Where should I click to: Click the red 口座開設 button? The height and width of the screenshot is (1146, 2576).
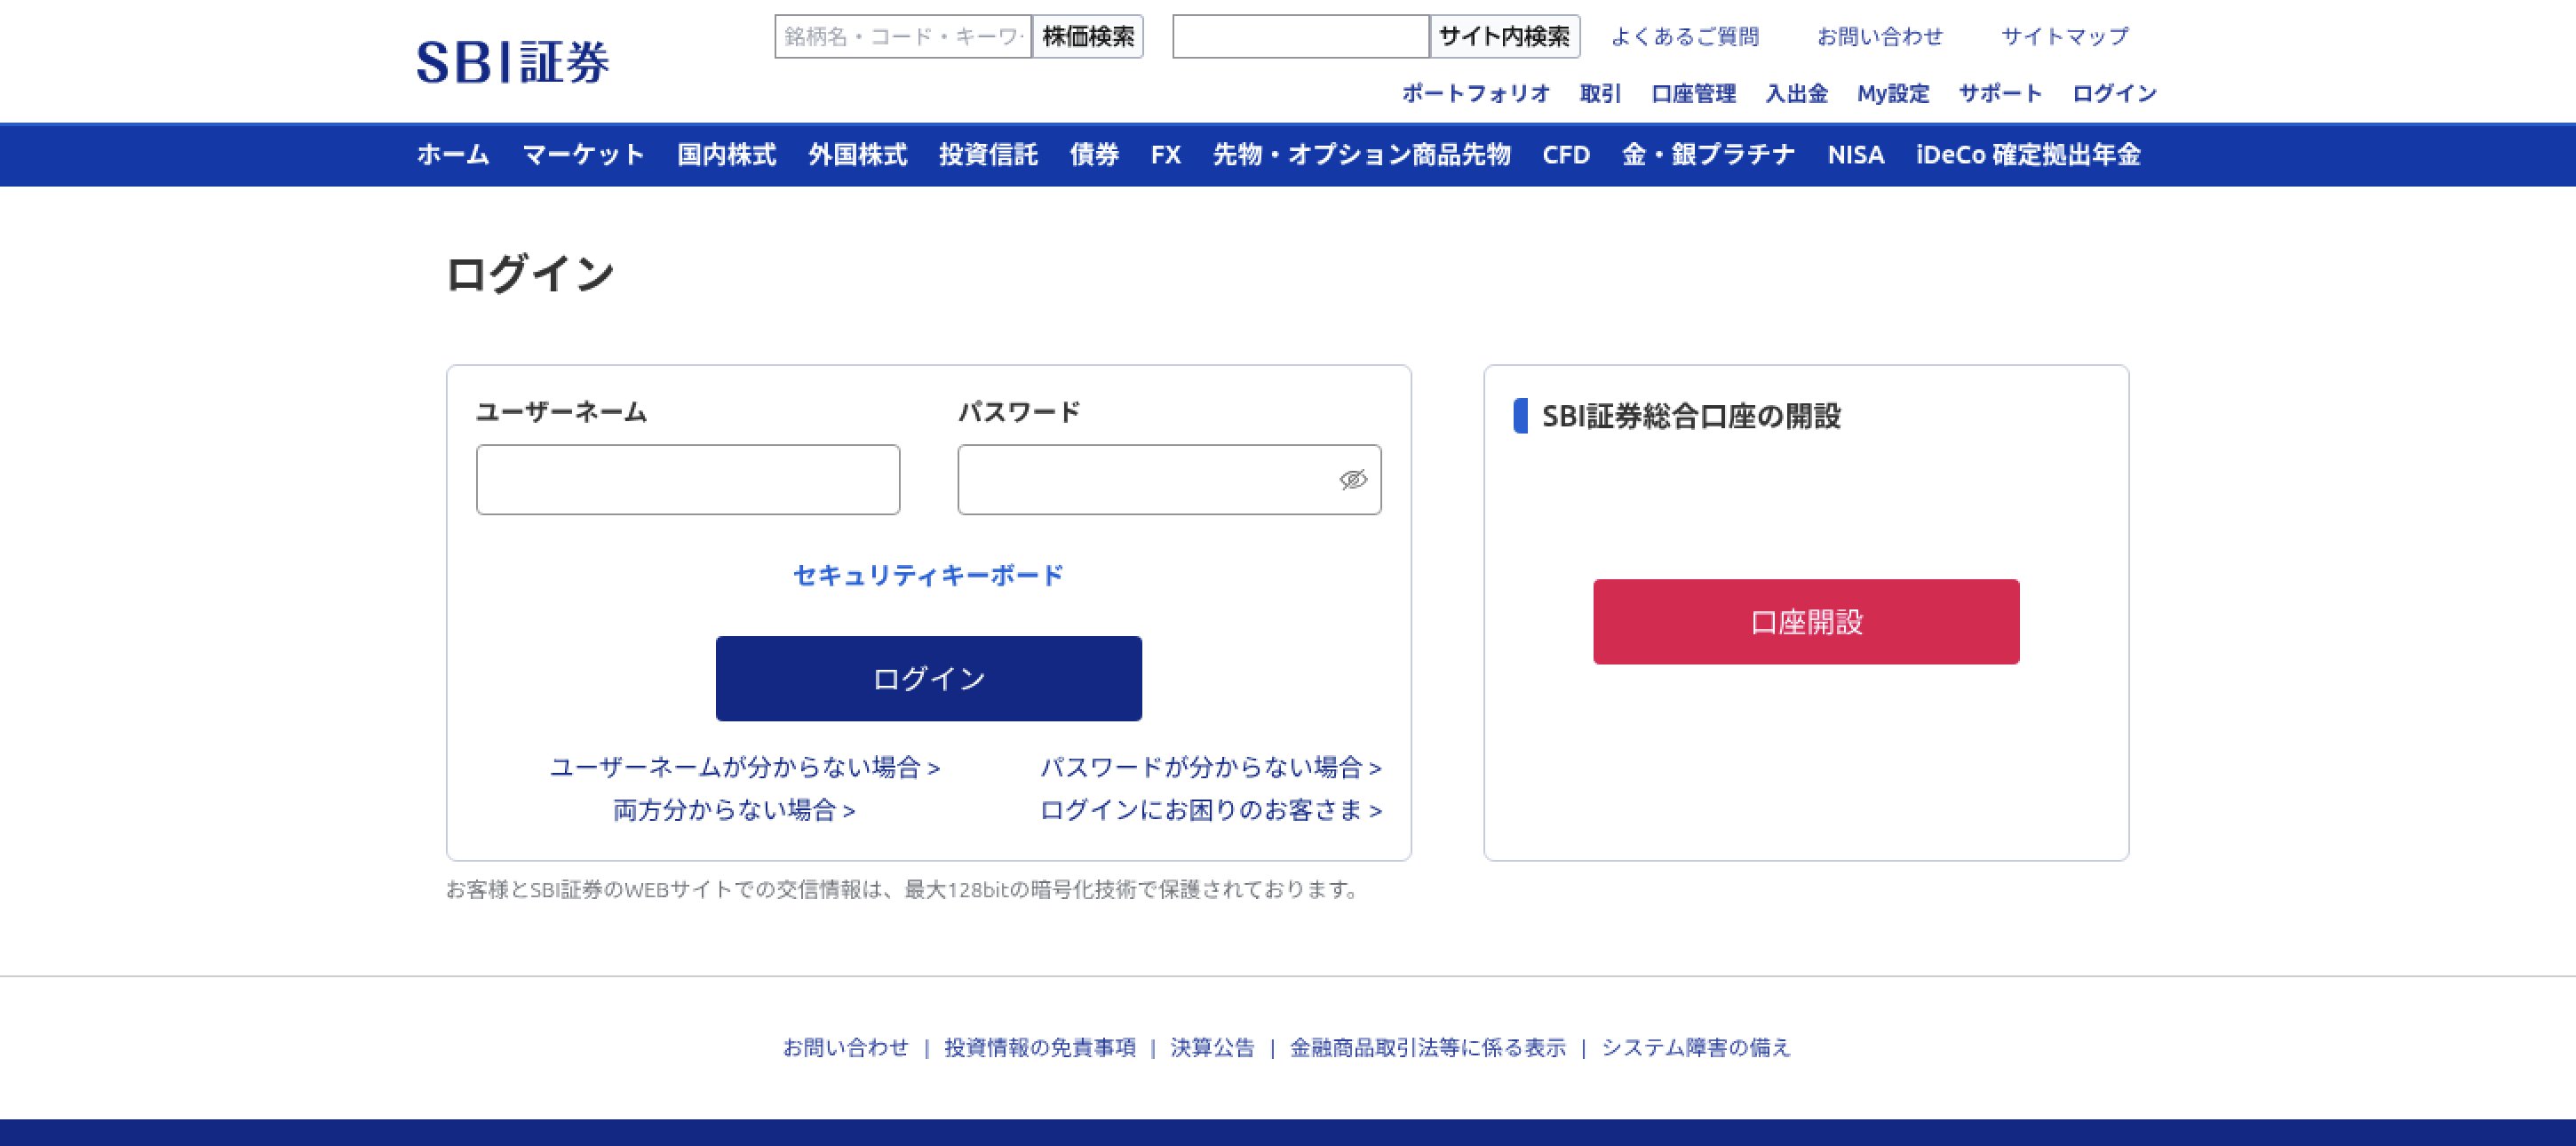coord(1806,622)
